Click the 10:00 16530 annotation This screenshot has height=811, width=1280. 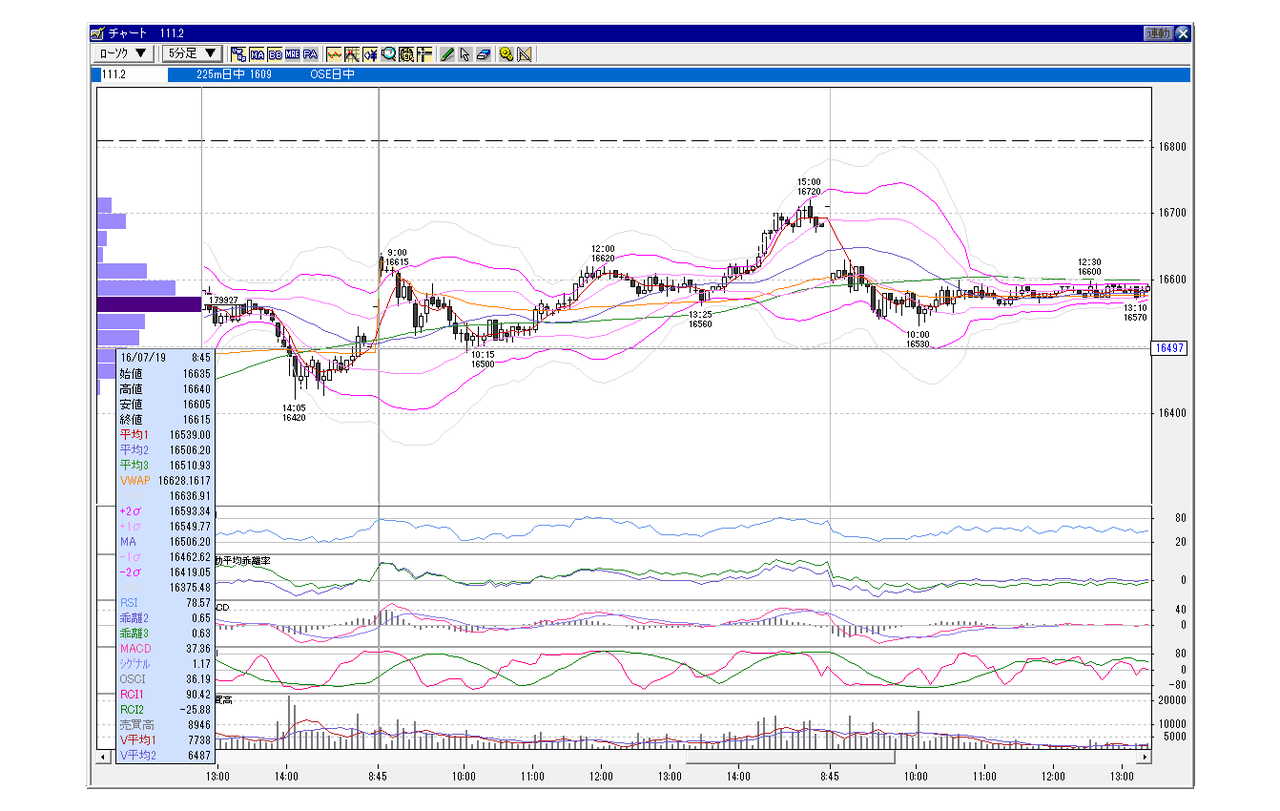tap(918, 339)
